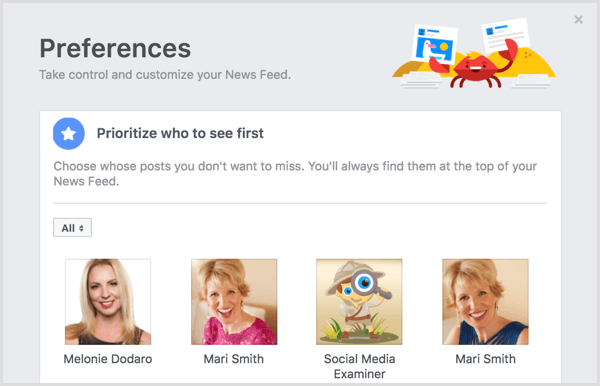600x386 pixels.
Task: Click the Mari Smith name under pink photo
Action: click(234, 359)
